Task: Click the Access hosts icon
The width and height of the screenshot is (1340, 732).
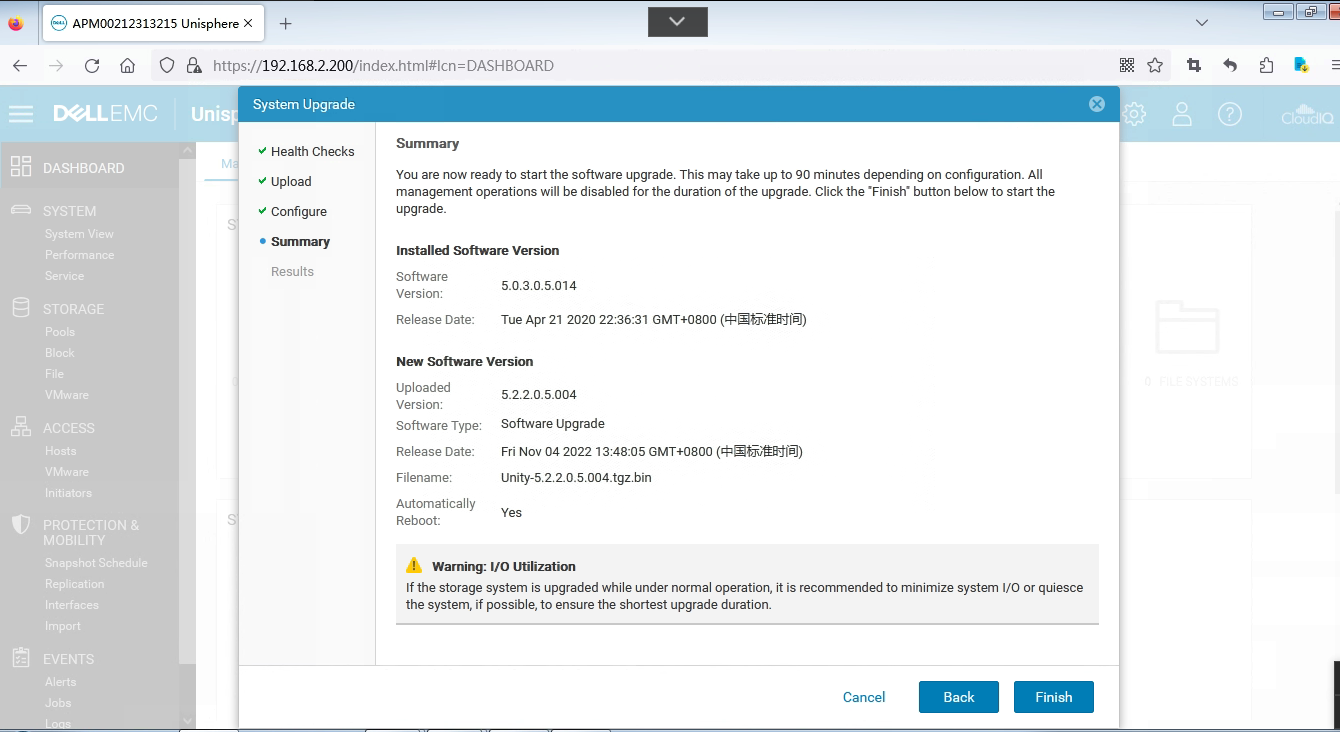Action: (x=20, y=427)
